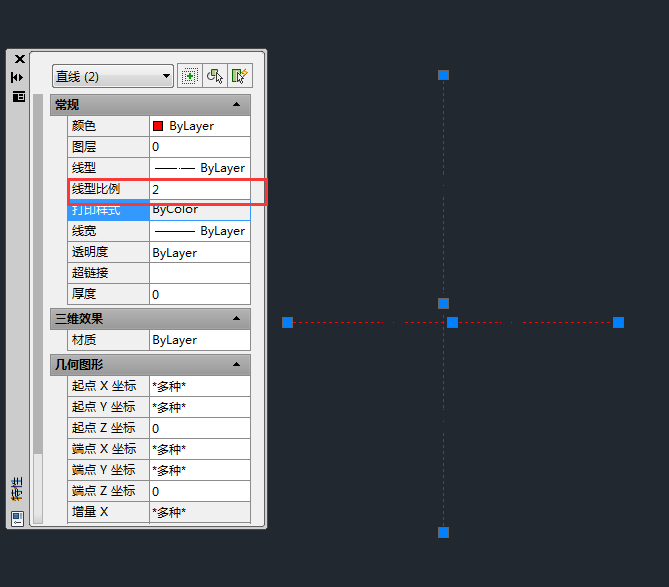
Task: Click the properties palette vertical scrollbar
Action: tap(39, 300)
